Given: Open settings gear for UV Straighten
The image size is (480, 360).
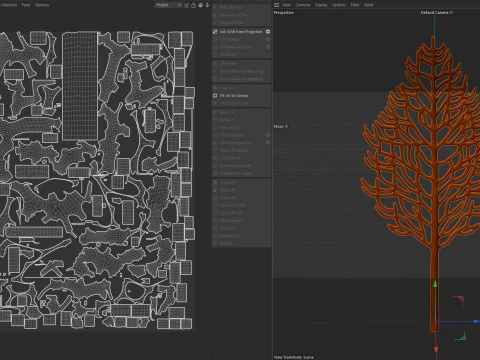Looking at the screenshot, I should pyautogui.click(x=268, y=135).
